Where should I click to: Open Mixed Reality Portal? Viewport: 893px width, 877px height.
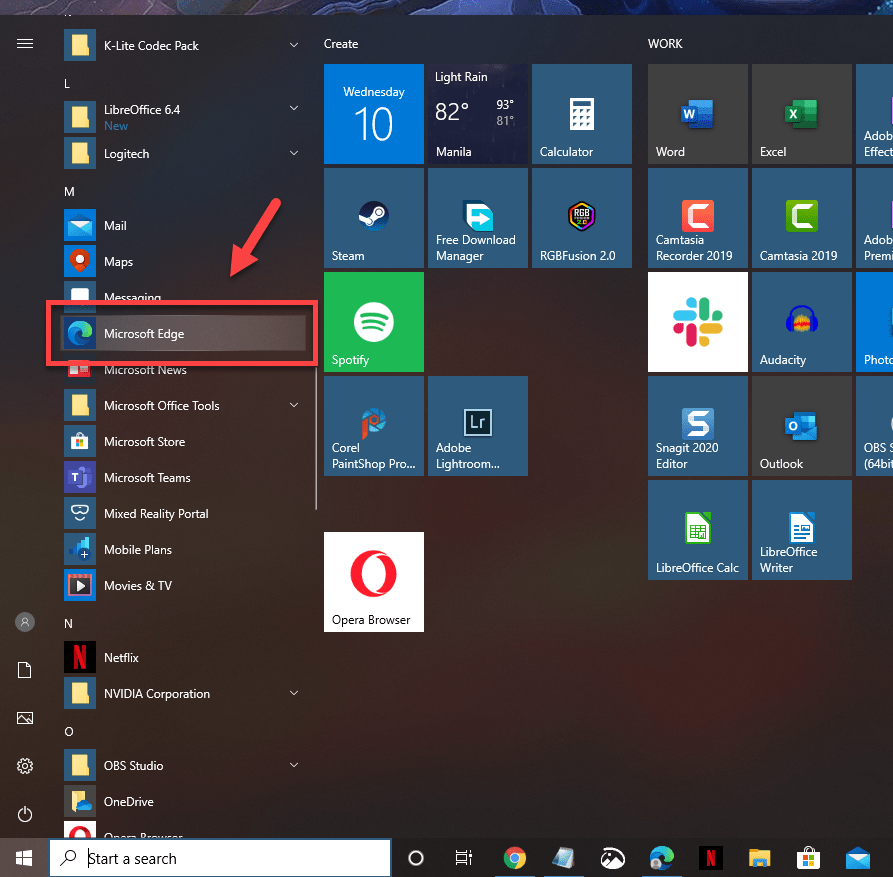tap(183, 513)
